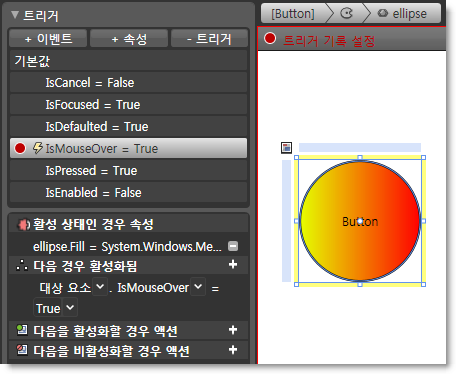Click the red record dot beside IsMouseOver trigger
Screen dimensions: 456x374
coord(20,148)
